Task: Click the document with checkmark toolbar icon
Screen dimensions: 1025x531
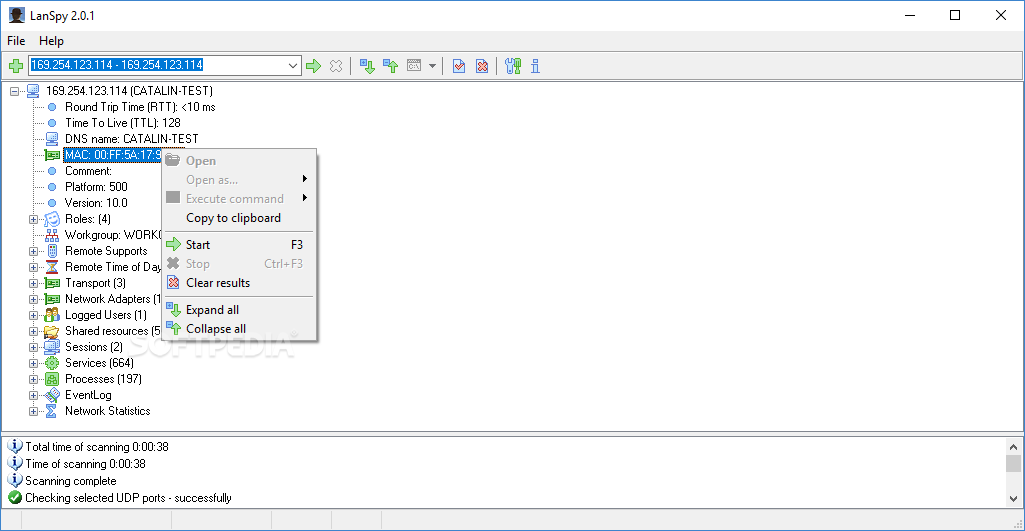Action: pyautogui.click(x=459, y=66)
